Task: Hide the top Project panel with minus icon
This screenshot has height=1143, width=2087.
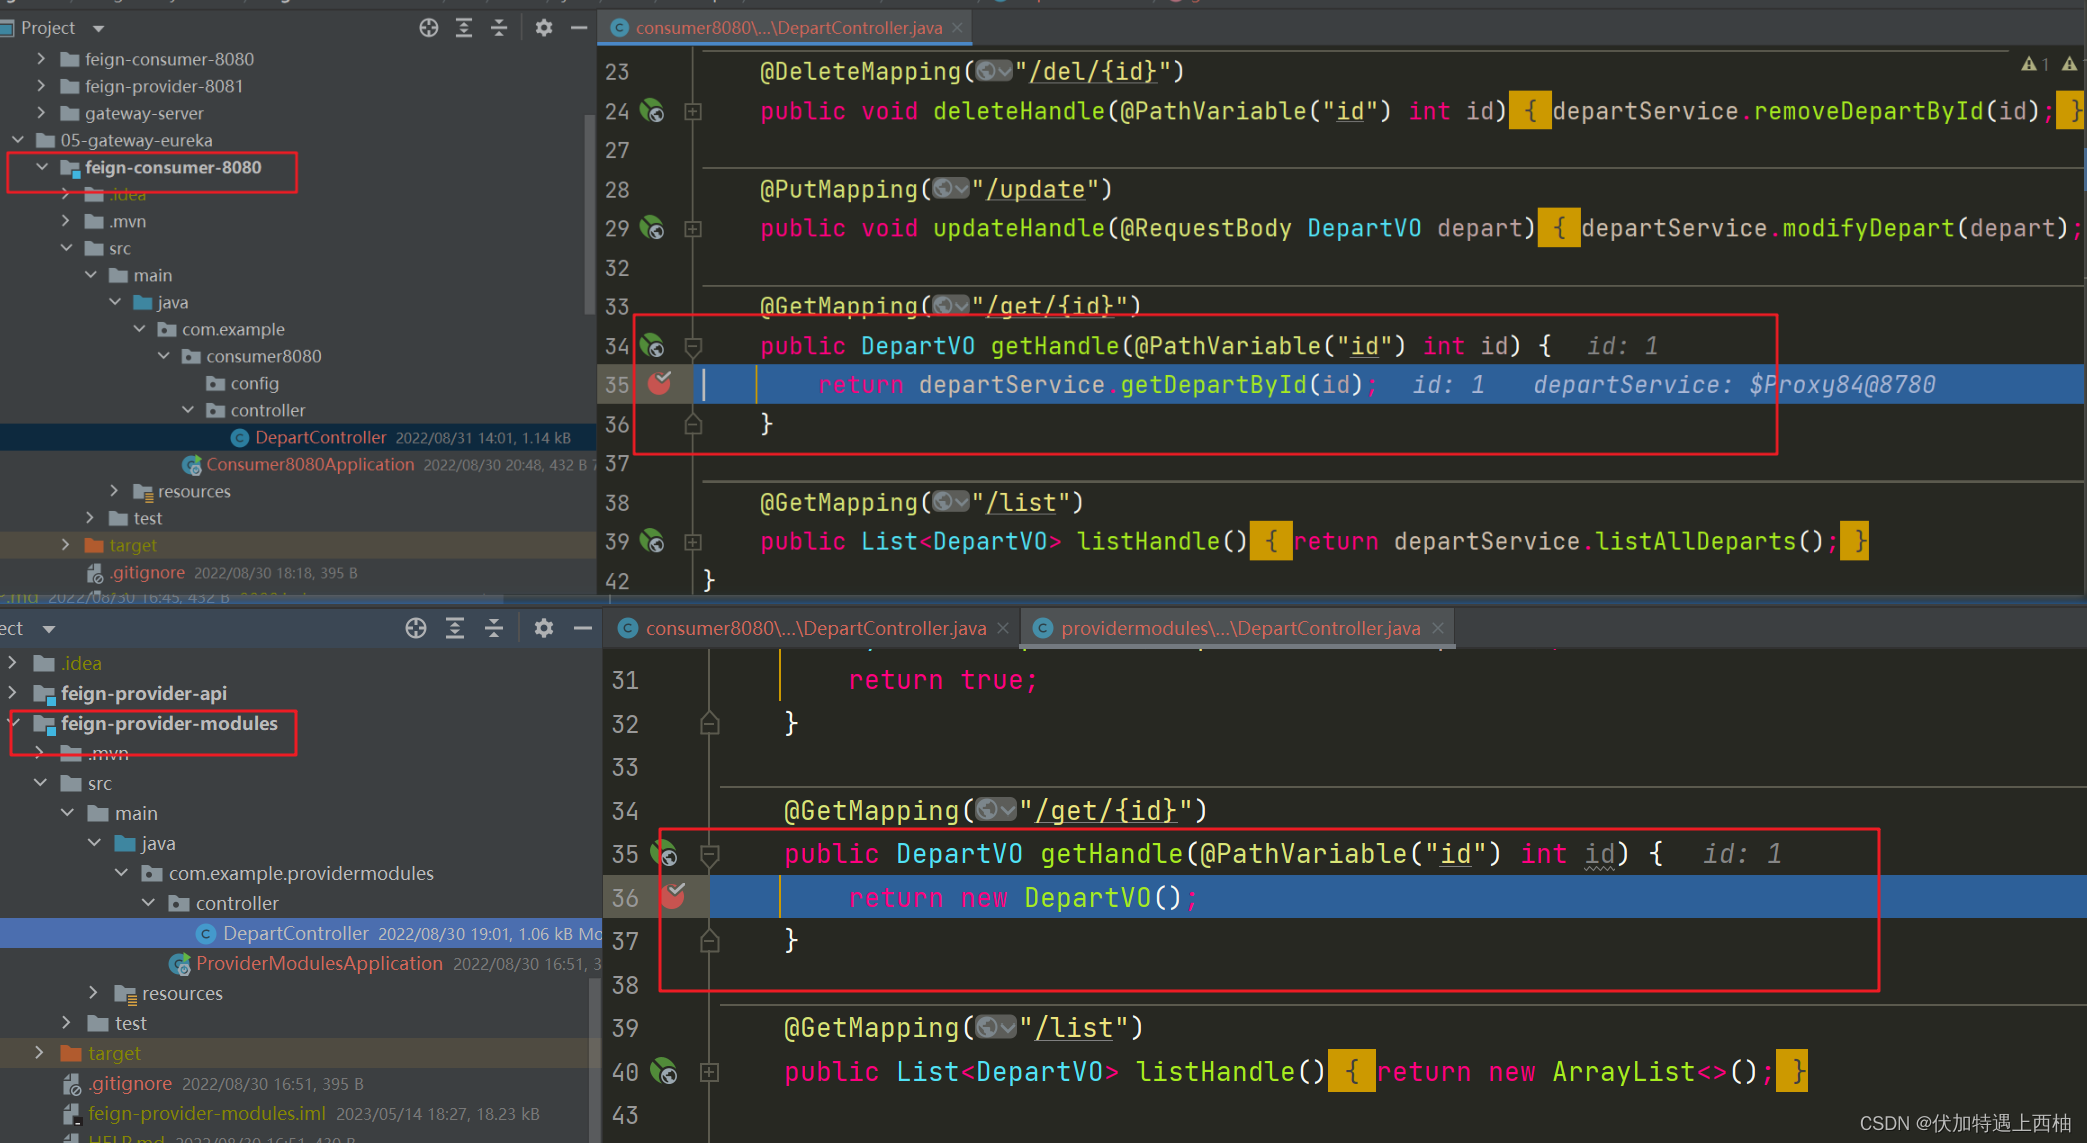Action: 579,28
